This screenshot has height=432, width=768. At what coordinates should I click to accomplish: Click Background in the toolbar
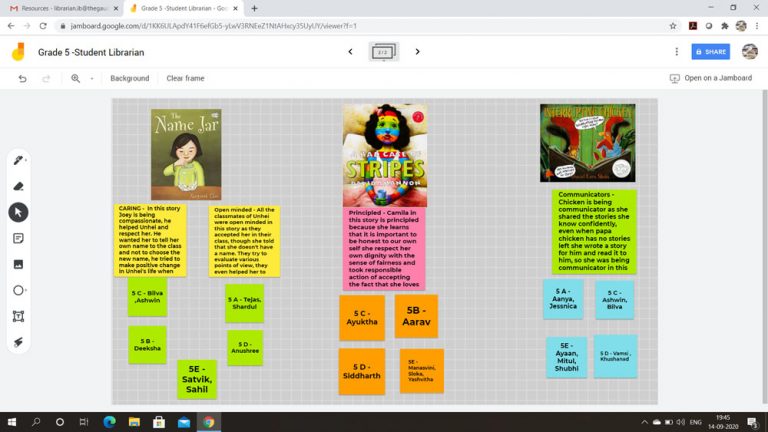pos(129,78)
